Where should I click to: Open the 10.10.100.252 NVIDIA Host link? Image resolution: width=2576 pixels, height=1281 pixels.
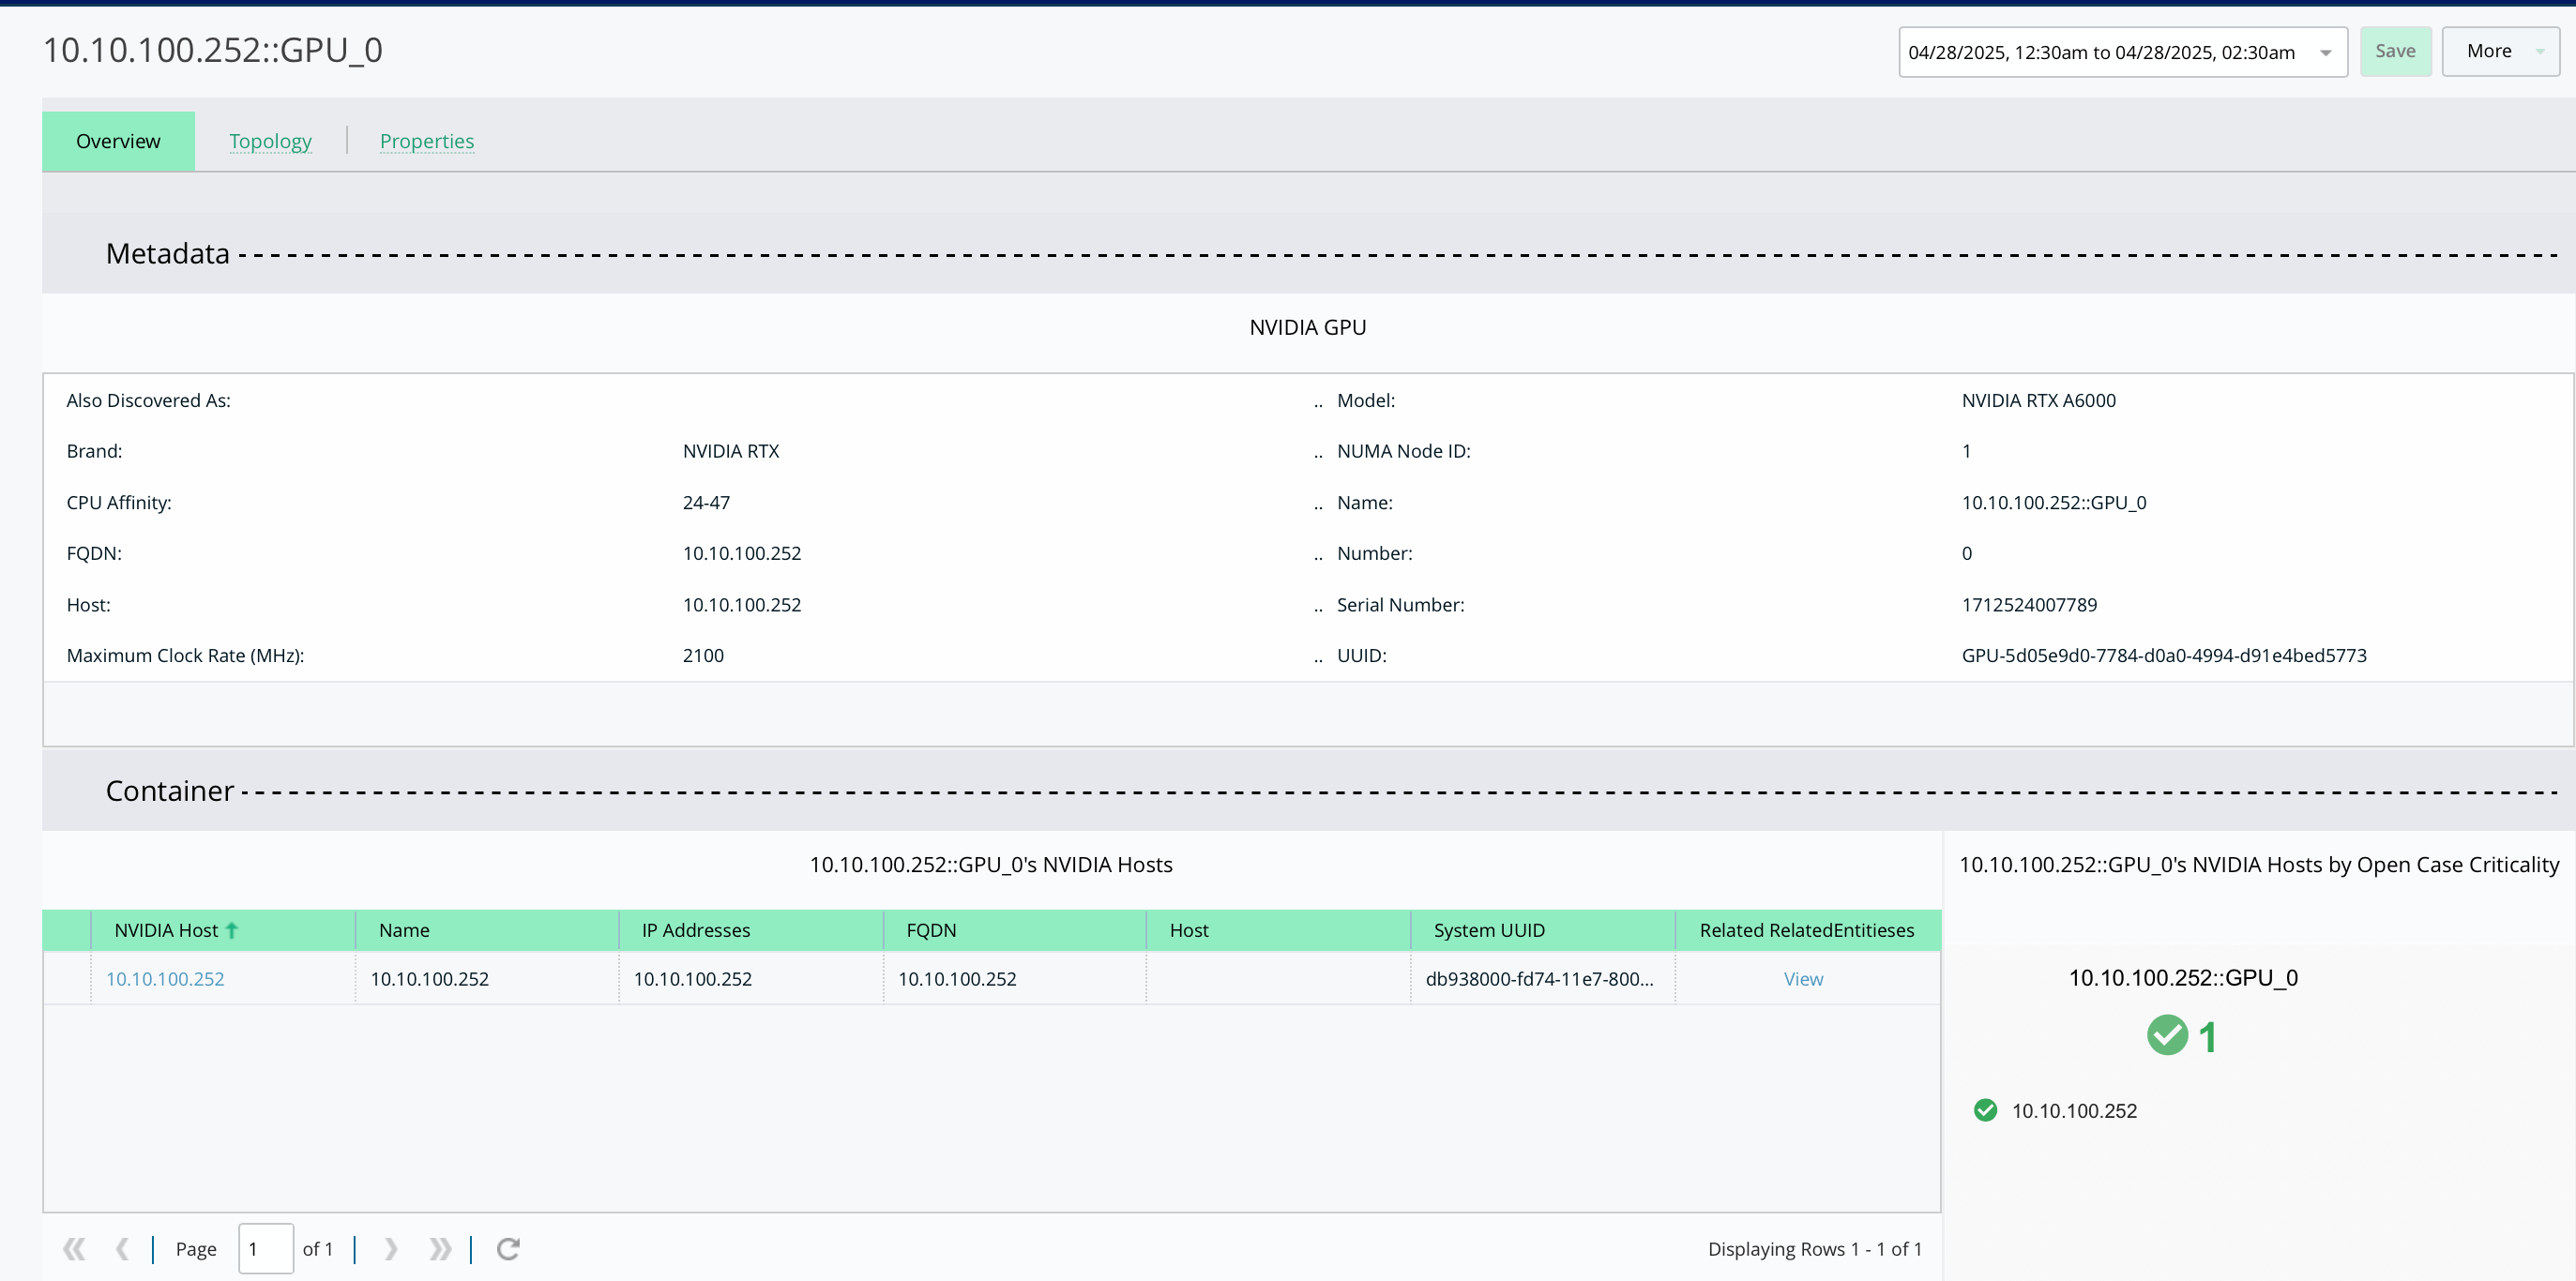(165, 978)
